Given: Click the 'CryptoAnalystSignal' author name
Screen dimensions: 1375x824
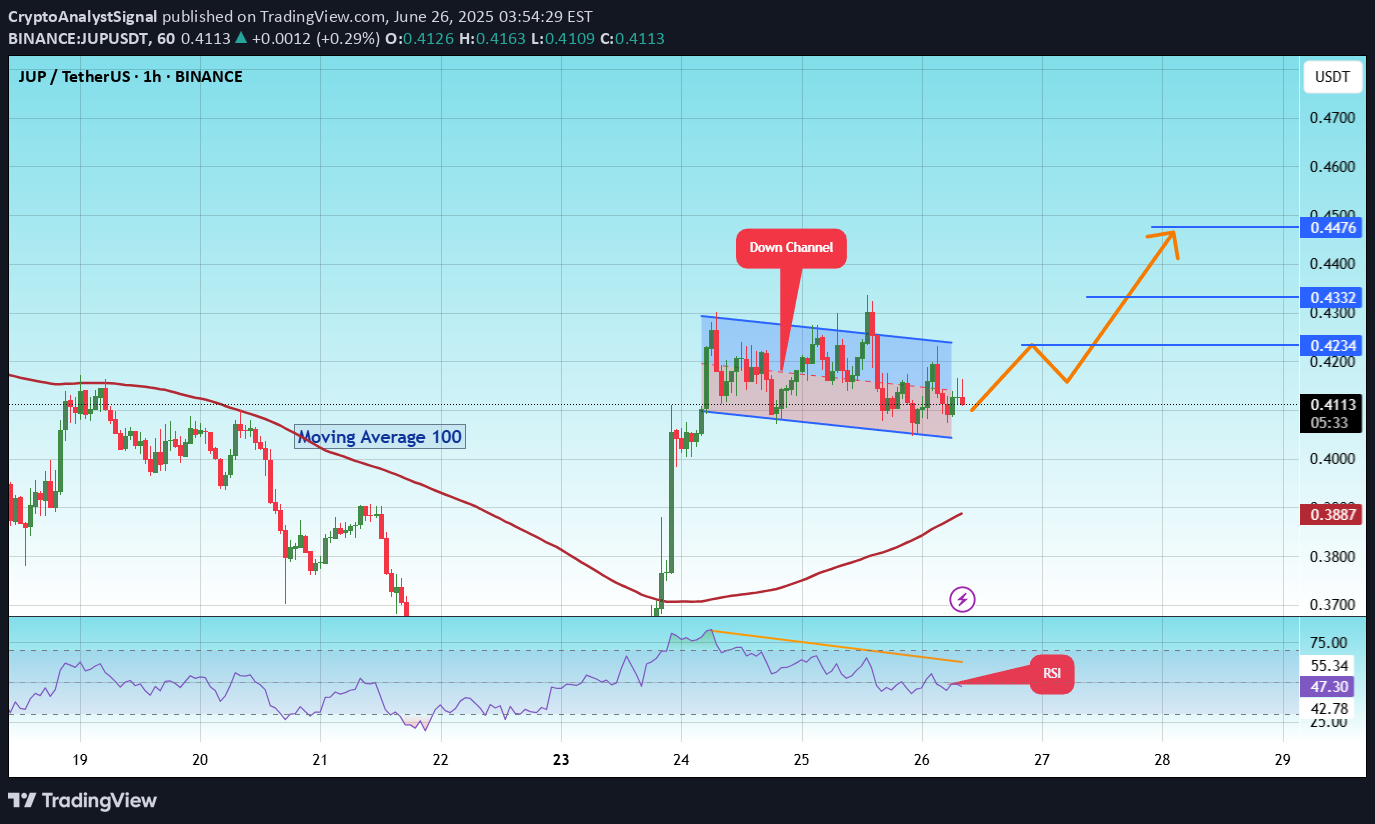Looking at the screenshot, I should click(82, 17).
